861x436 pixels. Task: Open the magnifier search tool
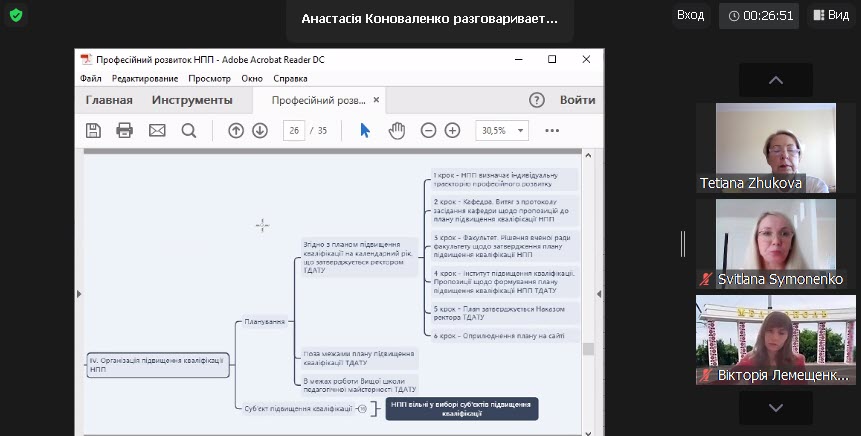point(189,130)
